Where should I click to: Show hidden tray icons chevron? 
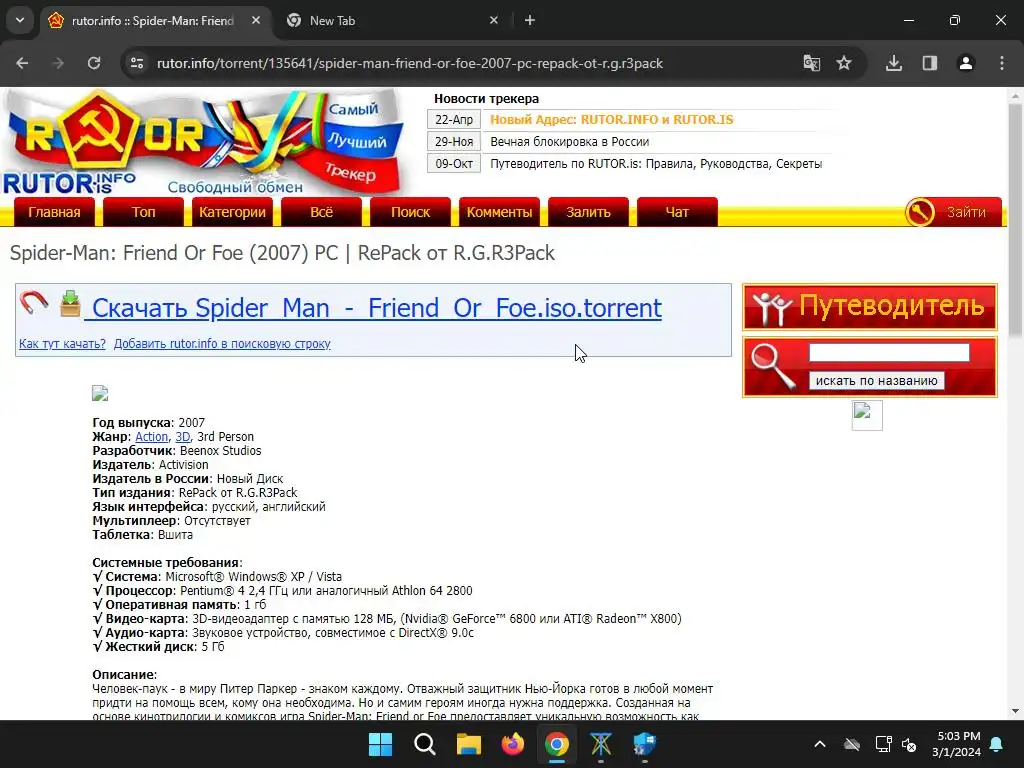[820, 744]
